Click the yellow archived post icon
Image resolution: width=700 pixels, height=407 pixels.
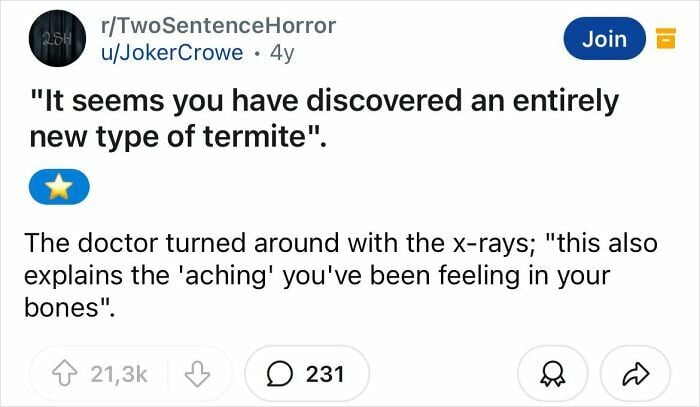pos(661,39)
